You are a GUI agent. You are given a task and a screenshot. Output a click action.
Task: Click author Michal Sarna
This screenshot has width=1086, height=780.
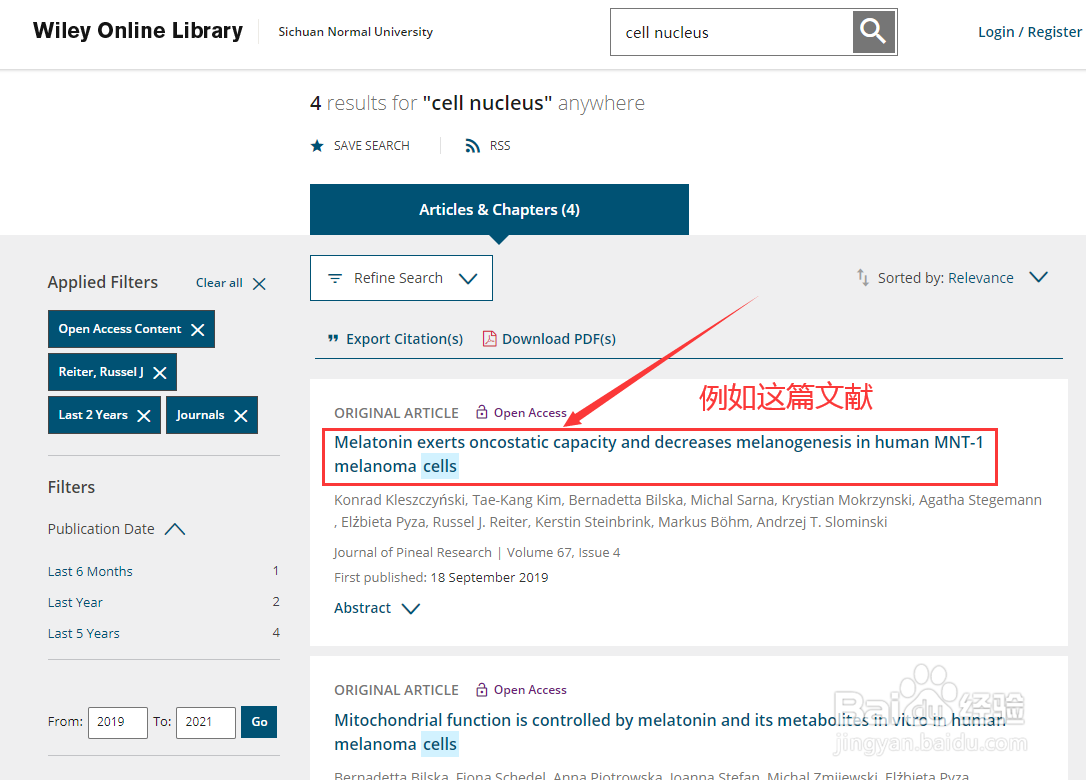[x=732, y=500]
